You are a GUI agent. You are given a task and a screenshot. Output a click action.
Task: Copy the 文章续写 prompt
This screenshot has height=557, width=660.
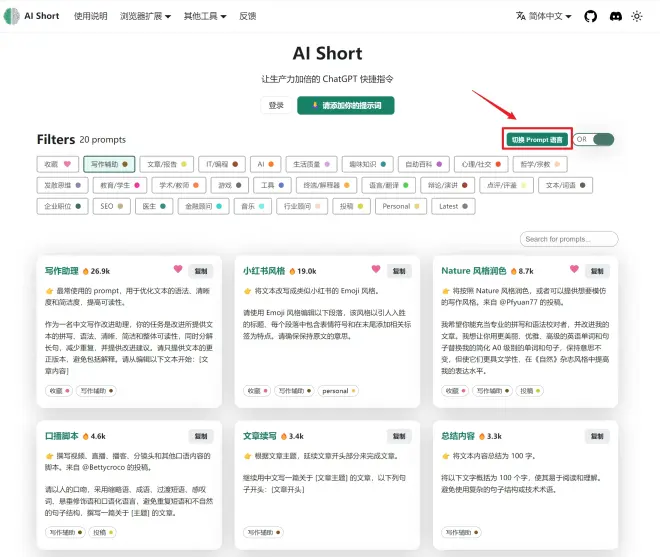399,436
